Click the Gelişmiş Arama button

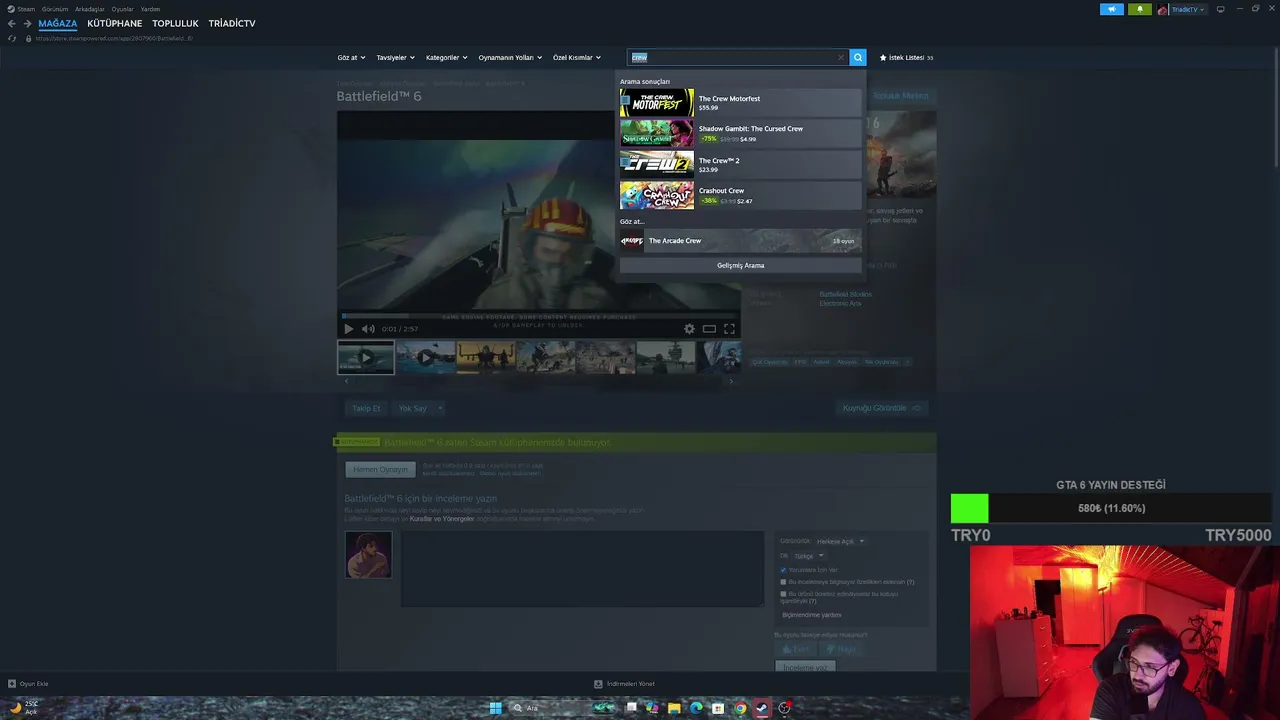(740, 265)
